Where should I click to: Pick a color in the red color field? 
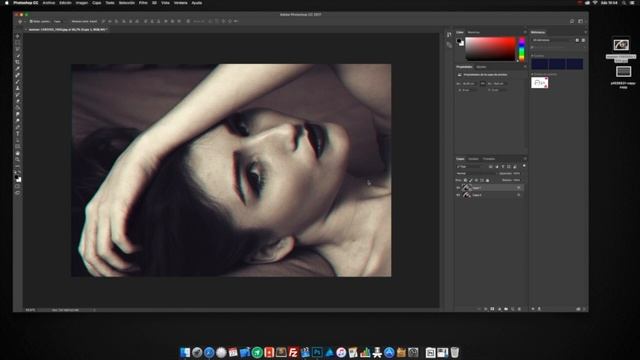(x=491, y=49)
